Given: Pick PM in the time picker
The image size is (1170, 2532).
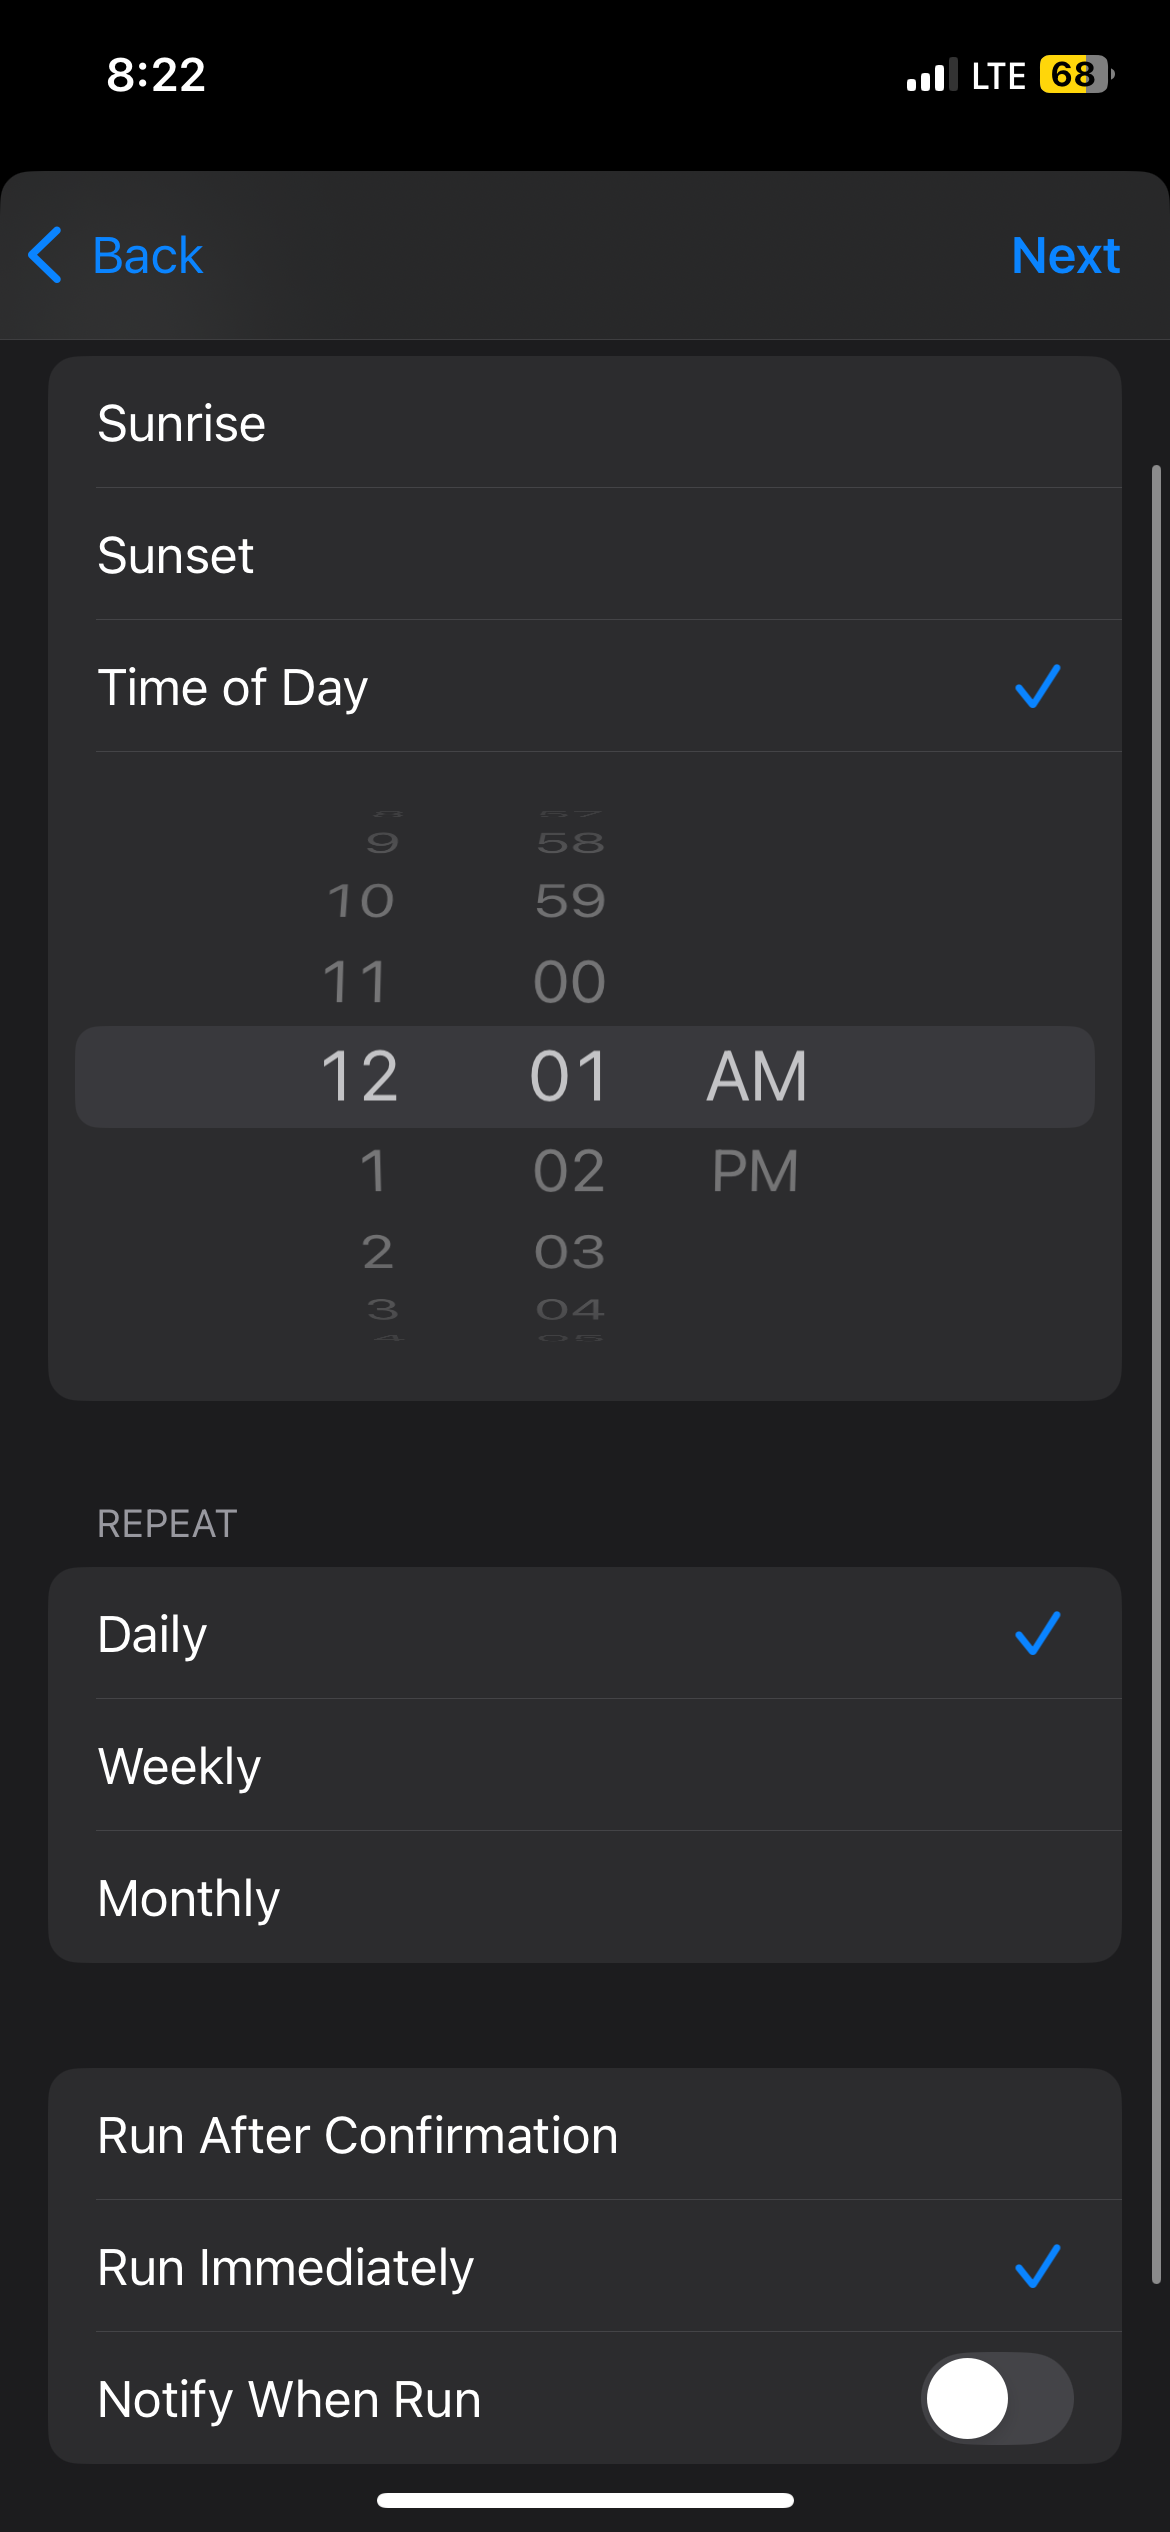Looking at the screenshot, I should [755, 1171].
